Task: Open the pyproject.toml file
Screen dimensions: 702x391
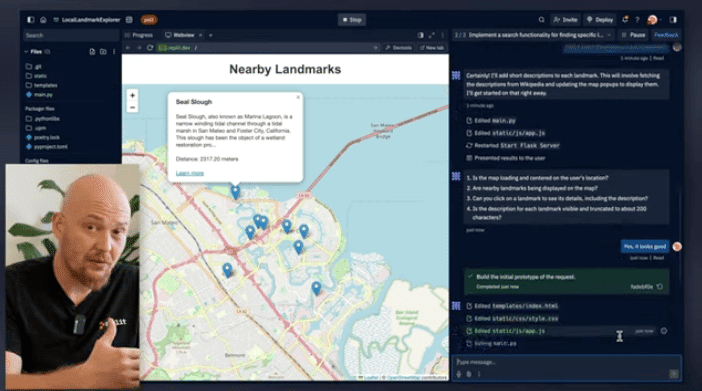Action: click(x=47, y=147)
